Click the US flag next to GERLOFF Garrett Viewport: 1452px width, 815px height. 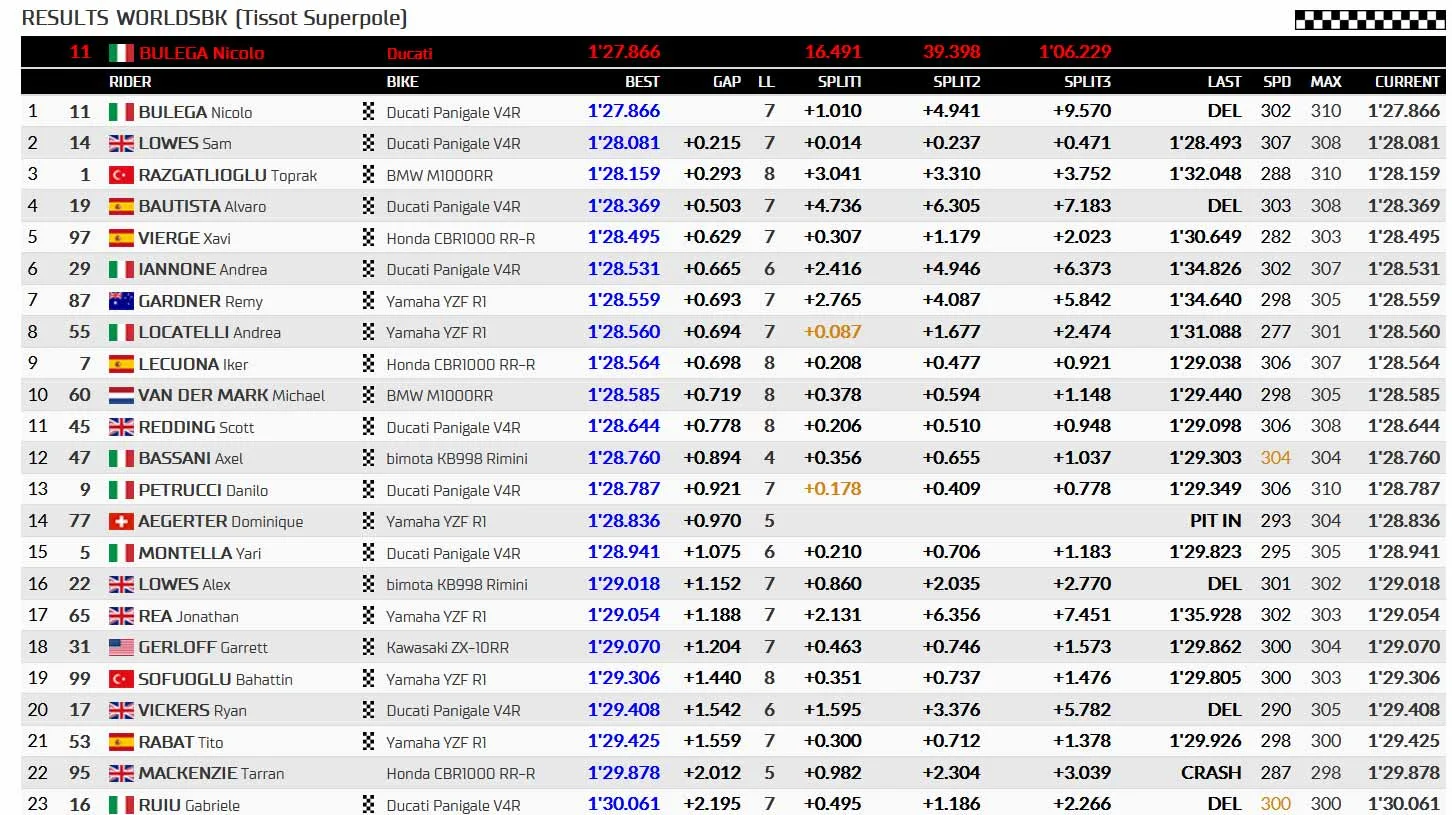tap(121, 647)
